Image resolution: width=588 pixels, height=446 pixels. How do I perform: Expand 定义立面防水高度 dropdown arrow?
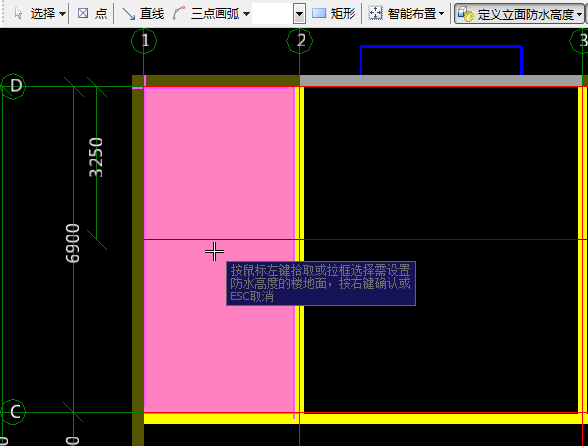pyautogui.click(x=580, y=15)
